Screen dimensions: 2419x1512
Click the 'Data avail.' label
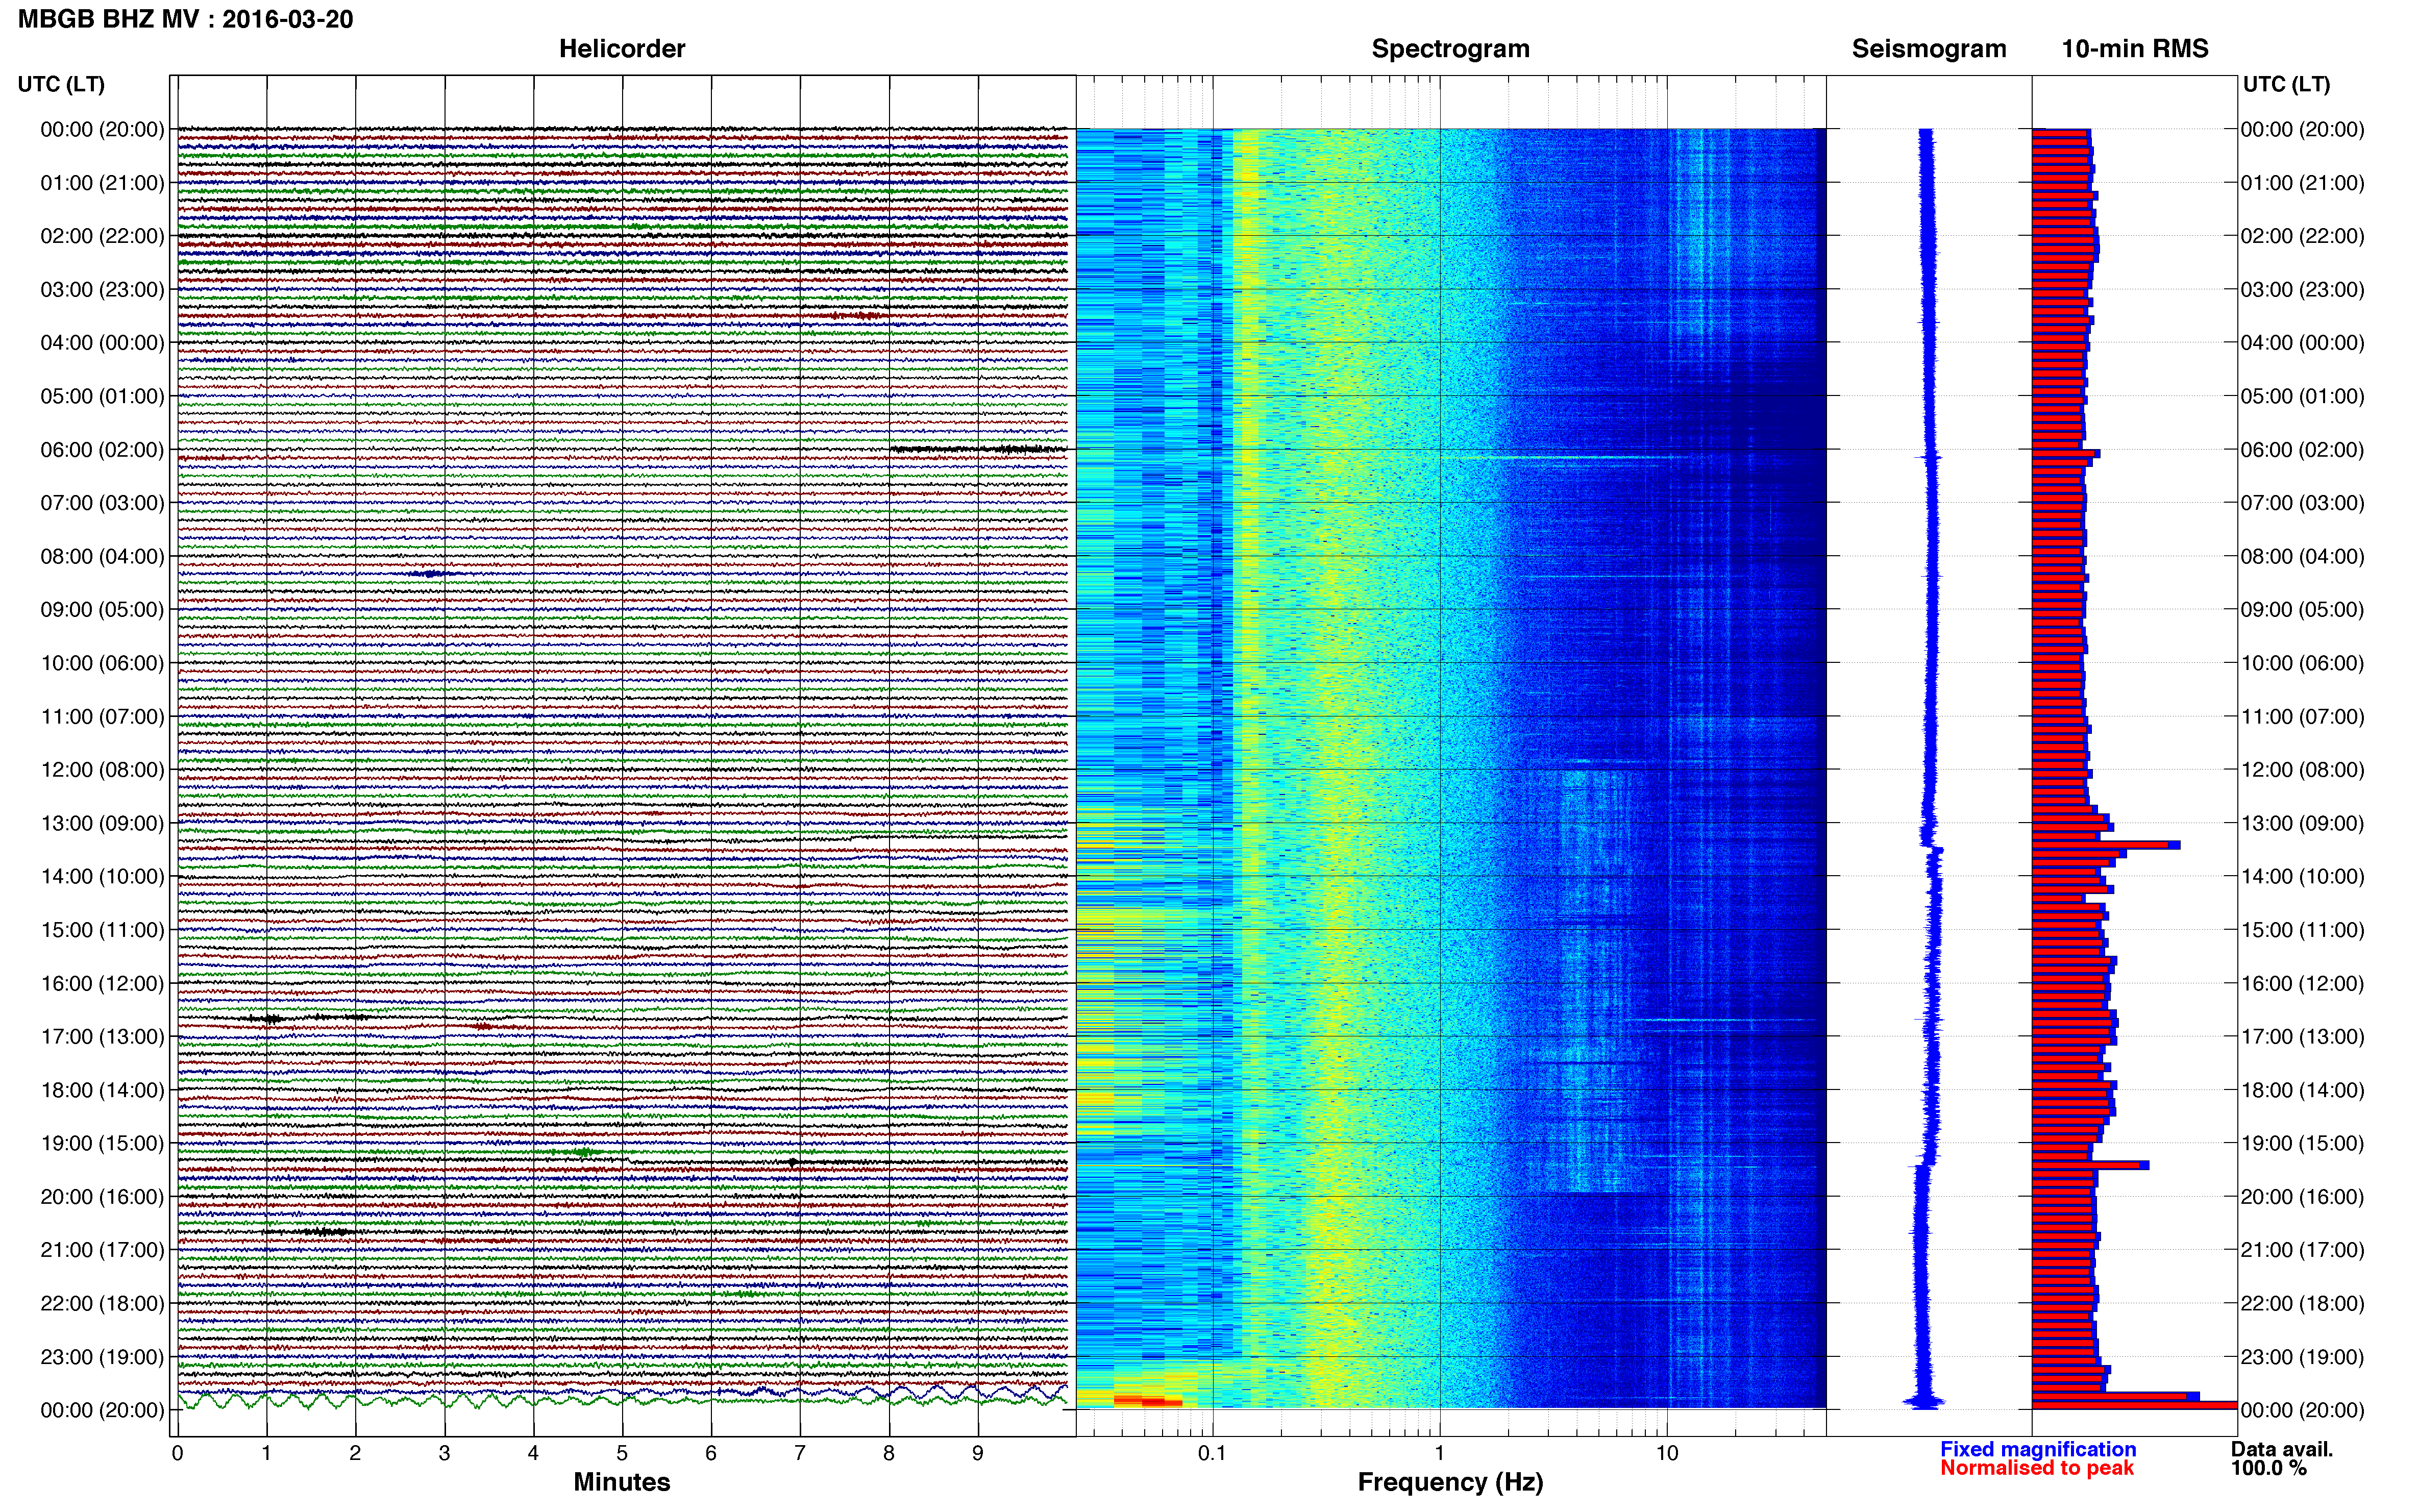(2282, 1449)
